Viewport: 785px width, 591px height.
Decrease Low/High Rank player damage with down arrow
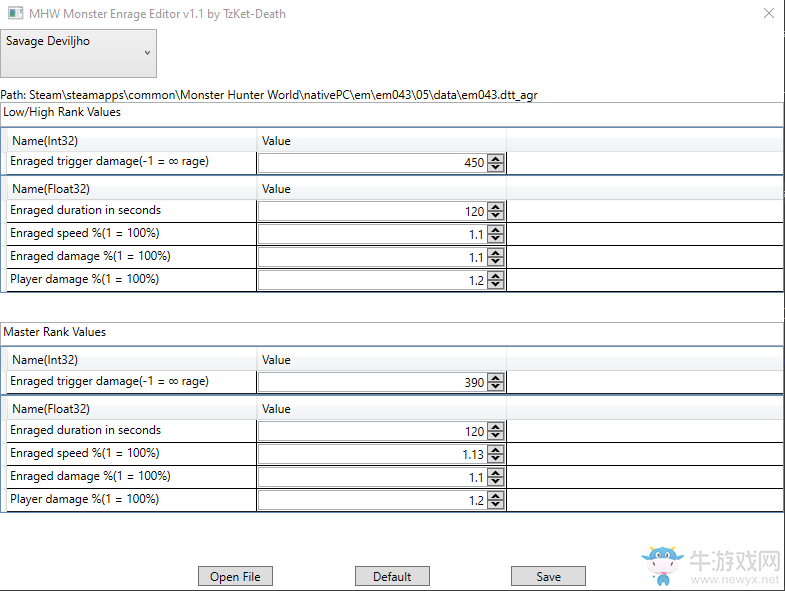pos(496,284)
